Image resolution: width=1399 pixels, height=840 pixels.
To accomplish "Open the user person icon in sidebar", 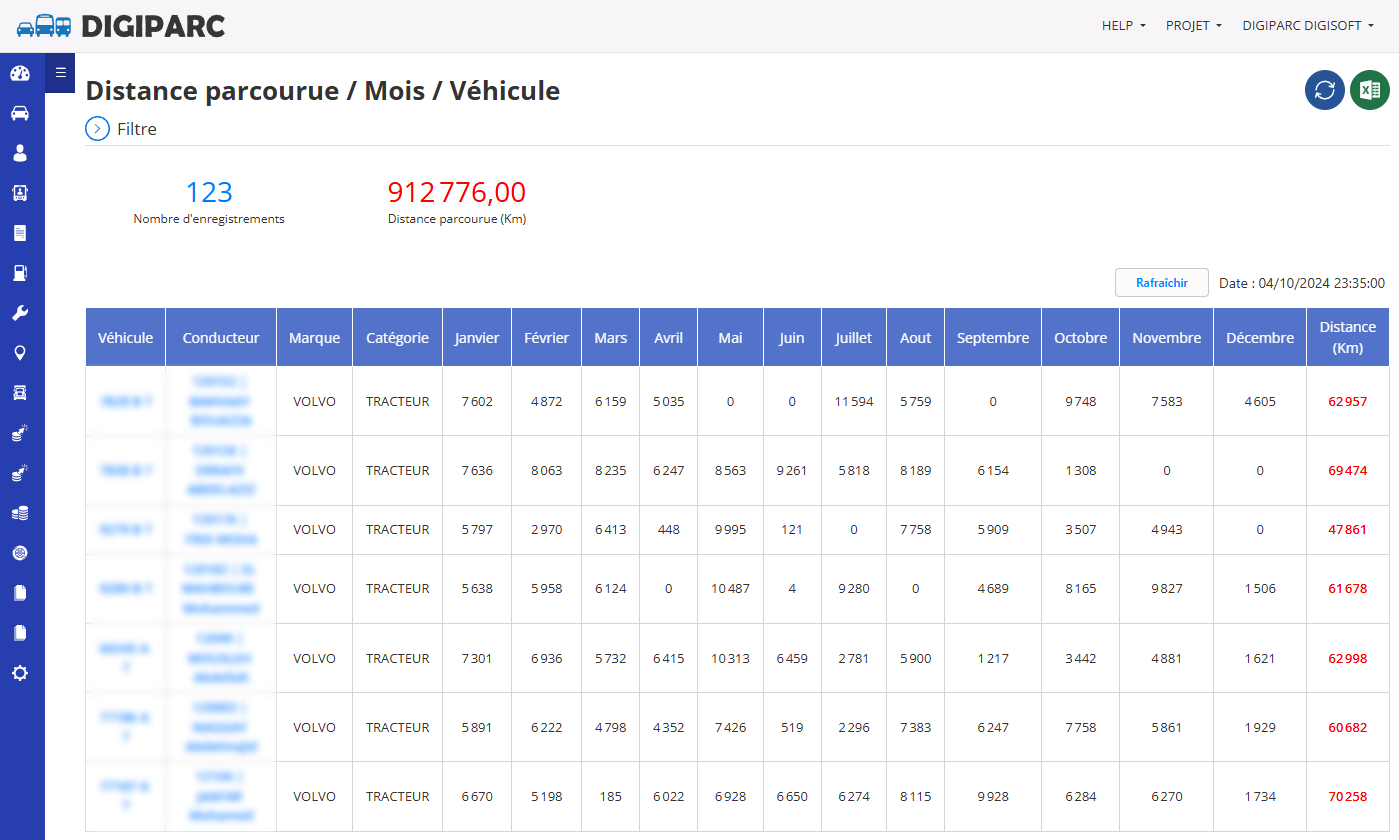I will tap(20, 153).
